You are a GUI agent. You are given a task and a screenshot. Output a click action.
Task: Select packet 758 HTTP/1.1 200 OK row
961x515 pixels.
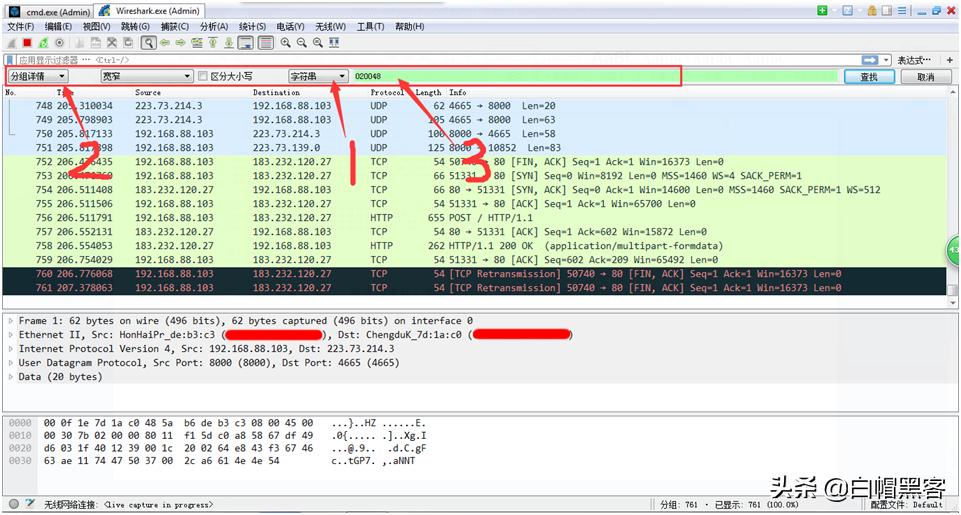(x=475, y=246)
